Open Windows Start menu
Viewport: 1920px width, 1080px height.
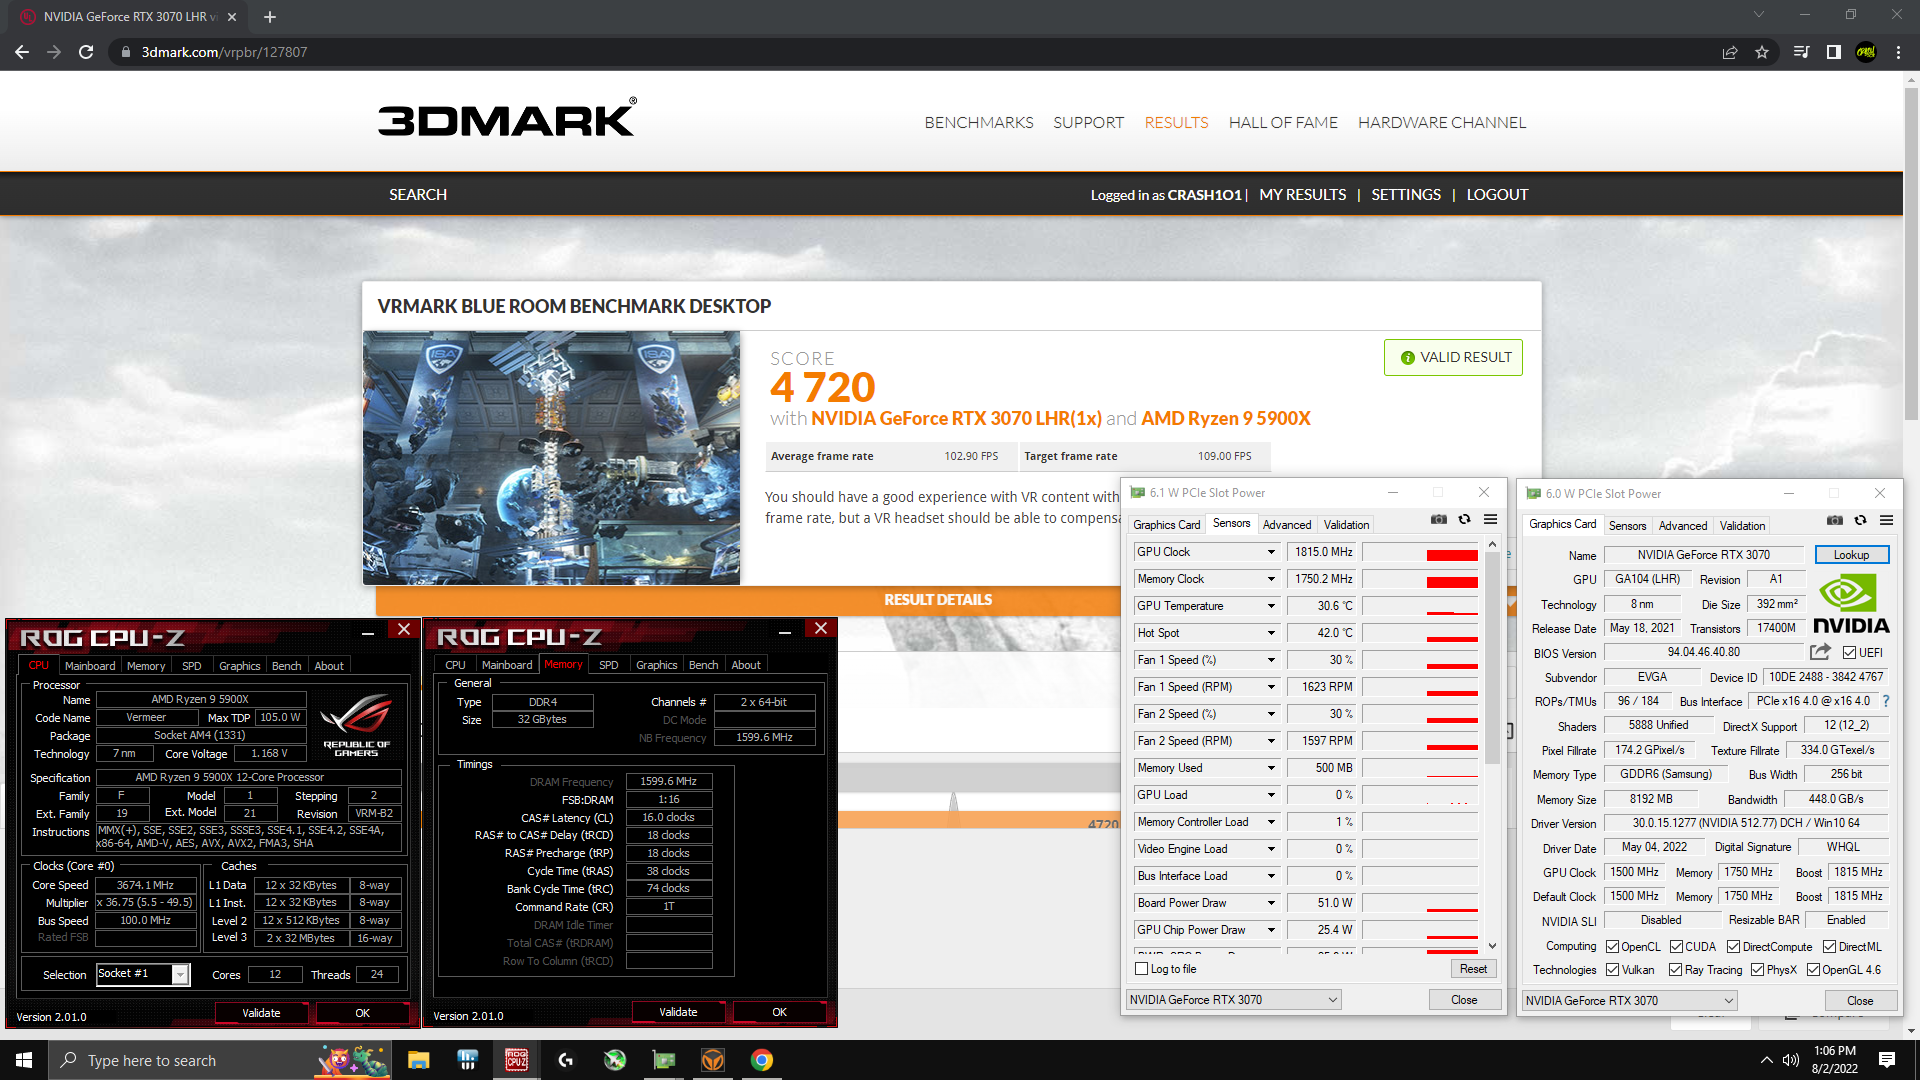point(24,1060)
